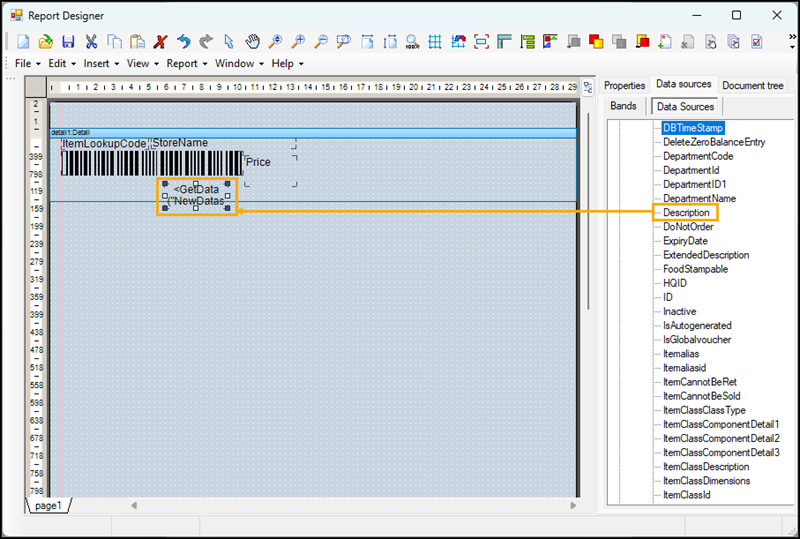Click the first magnifier zoom icon beside the hand tool
Image resolution: width=800 pixels, height=539 pixels.
275,42
